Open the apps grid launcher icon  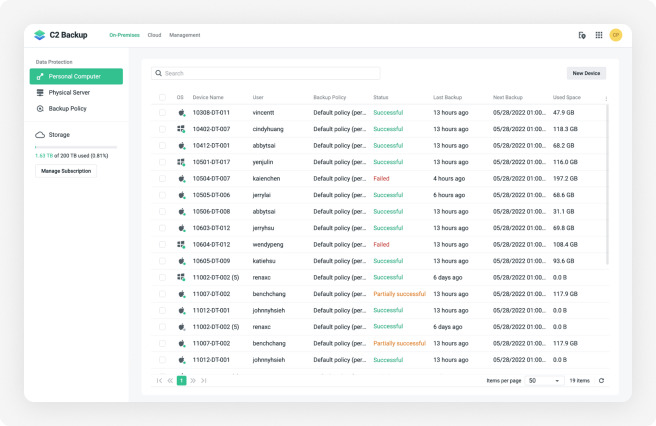[599, 35]
